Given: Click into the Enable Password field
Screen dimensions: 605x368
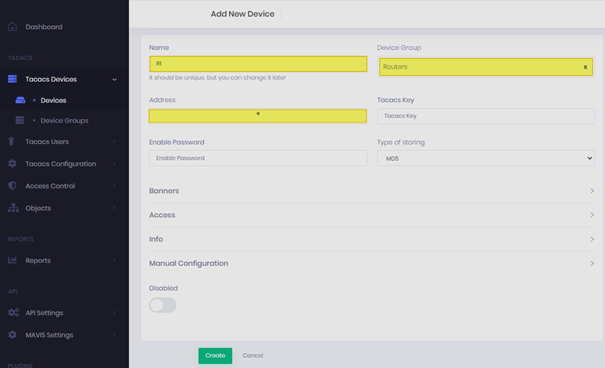Looking at the screenshot, I should [x=258, y=158].
